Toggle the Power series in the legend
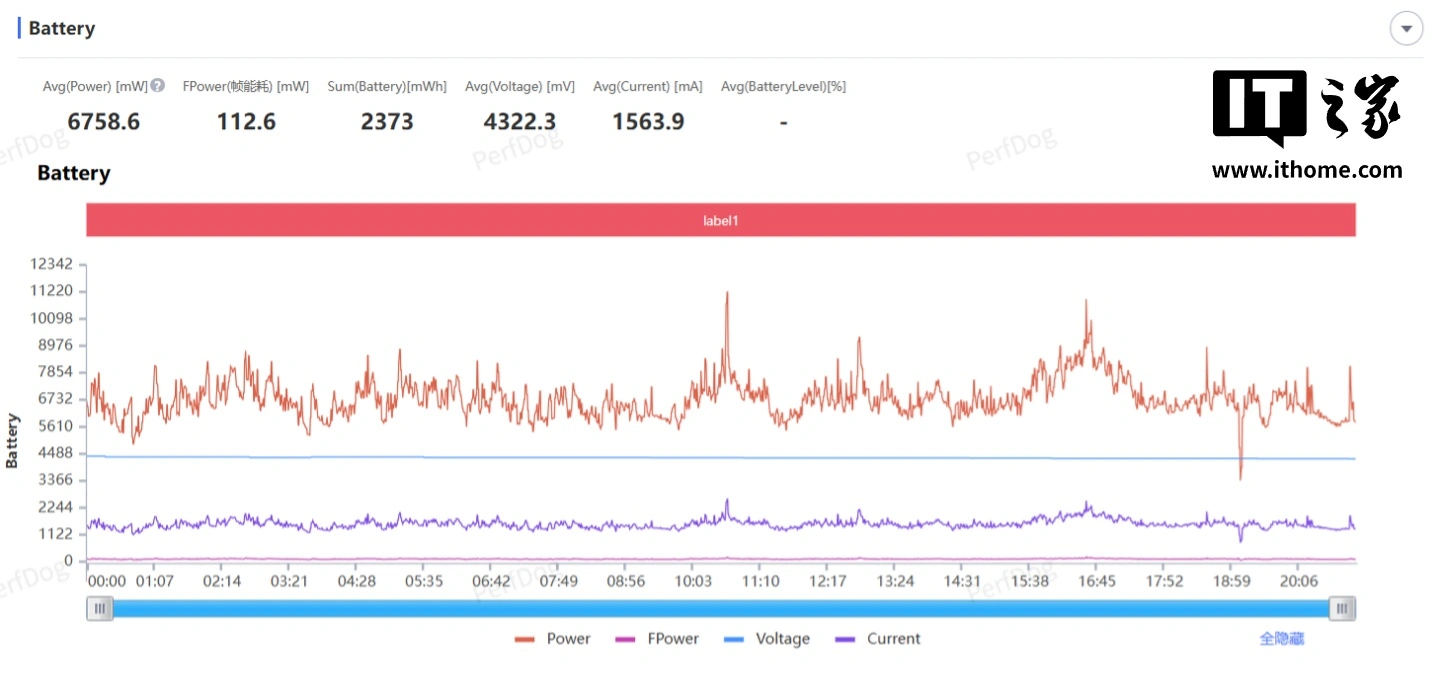This screenshot has height=692, width=1440. 553,639
